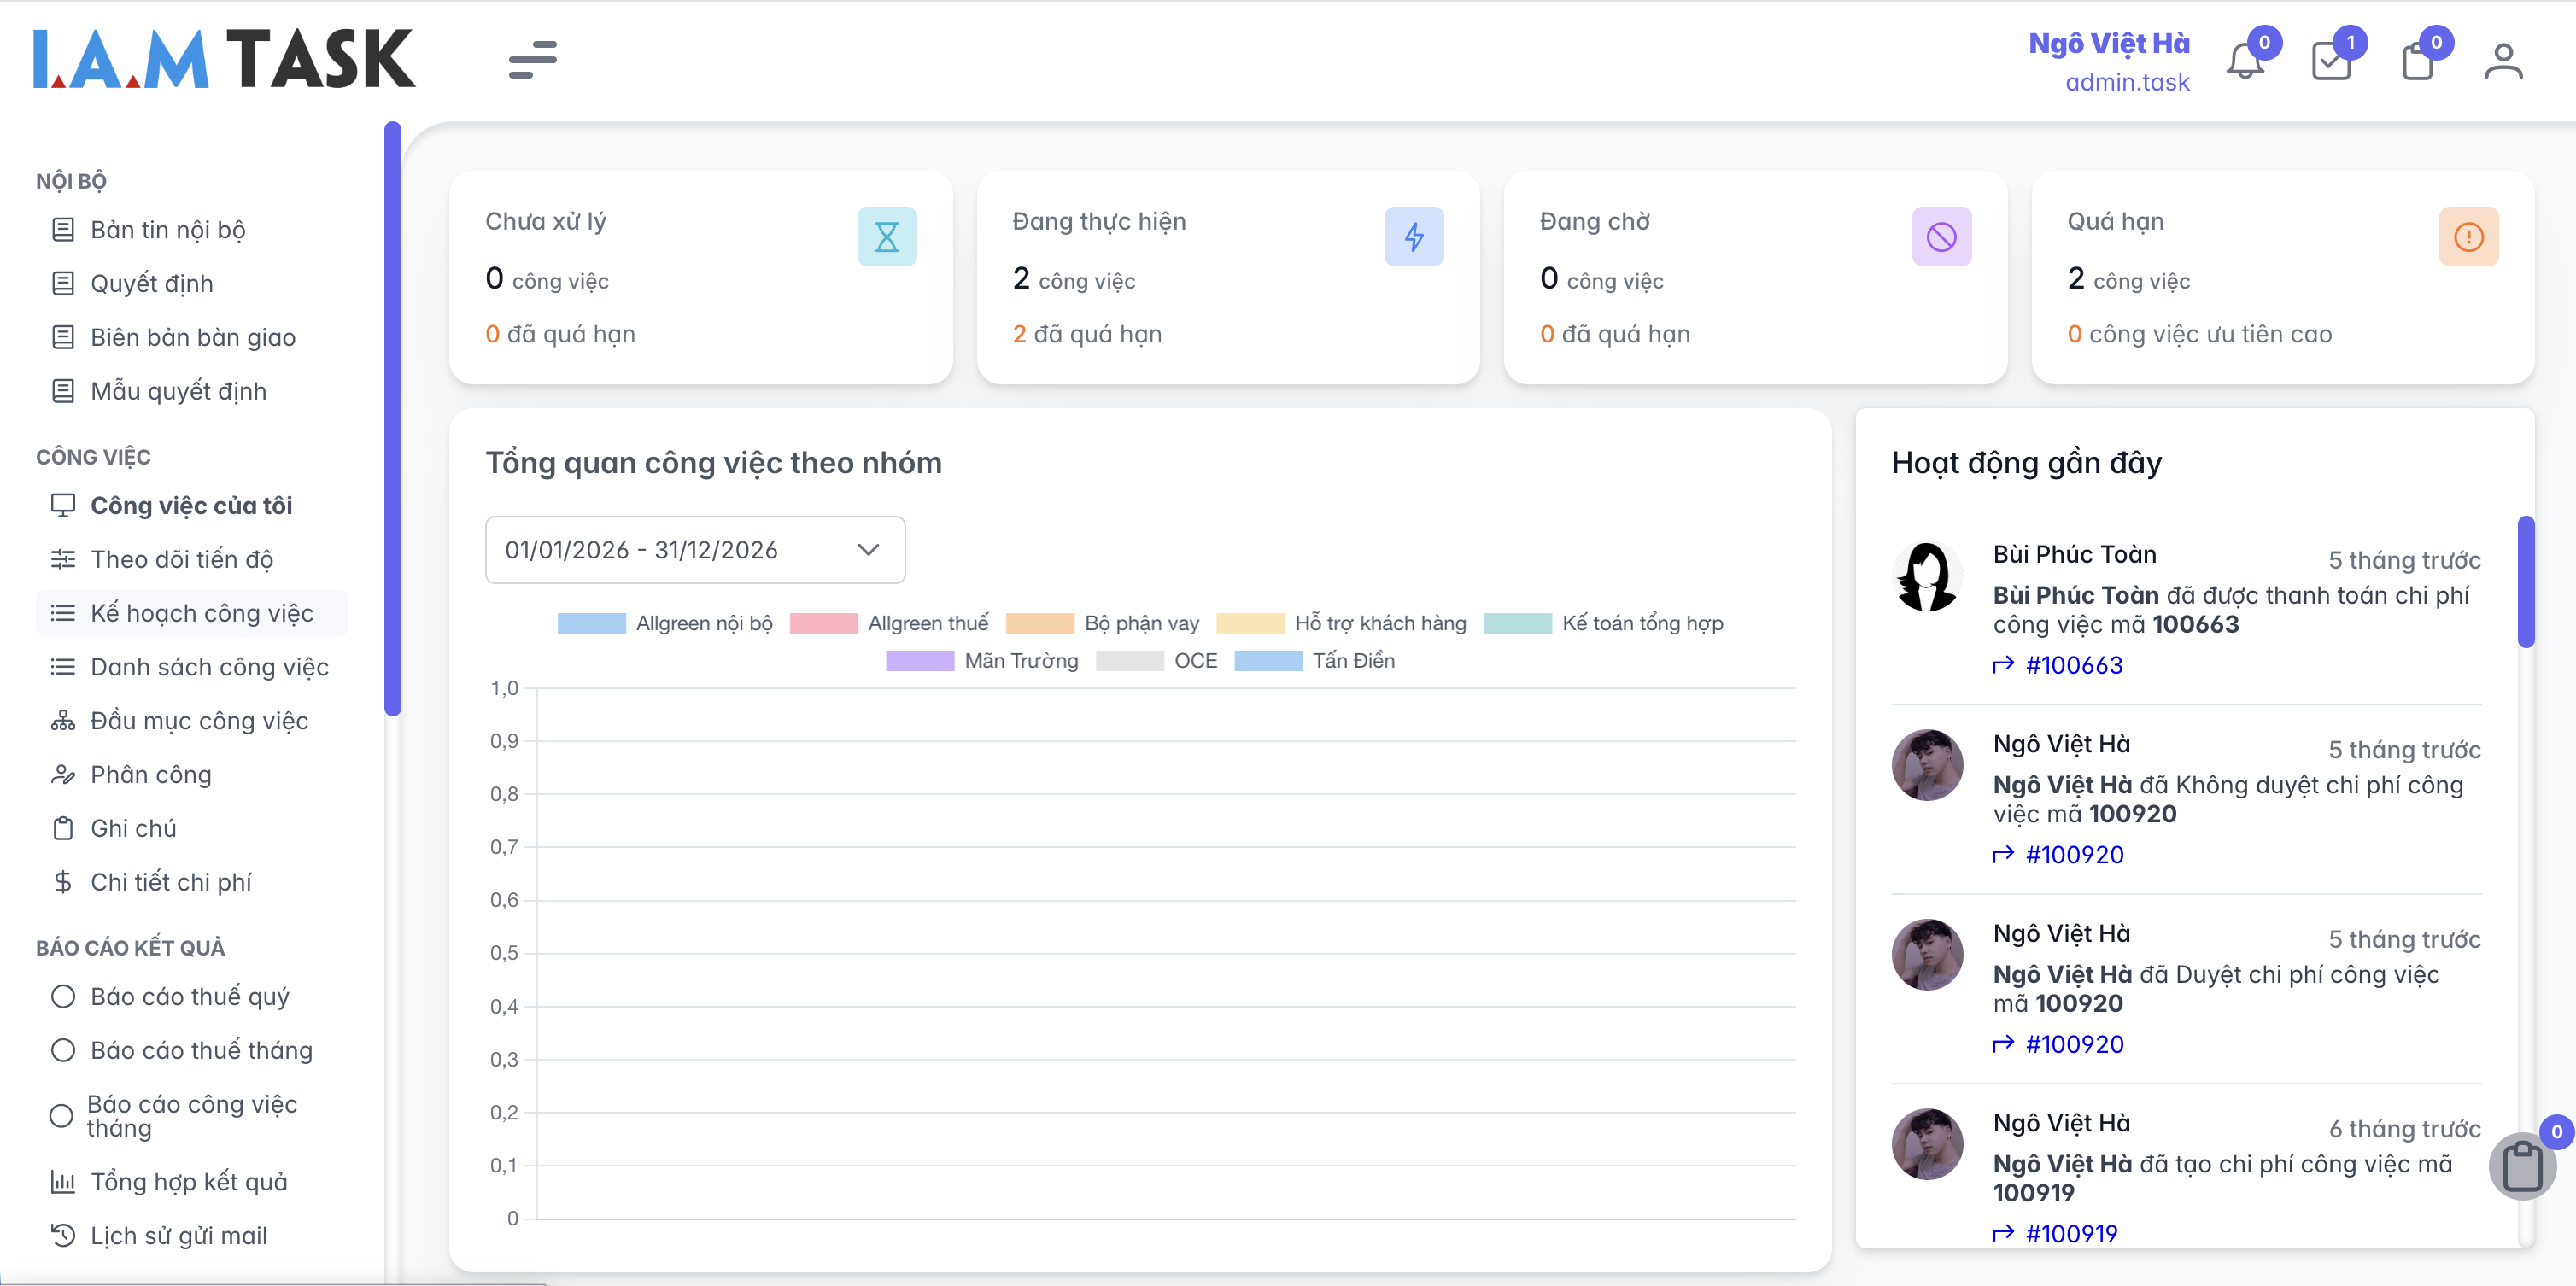Toggle the sidebar hamburger menu icon
This screenshot has width=2576, height=1286.
coord(532,60)
